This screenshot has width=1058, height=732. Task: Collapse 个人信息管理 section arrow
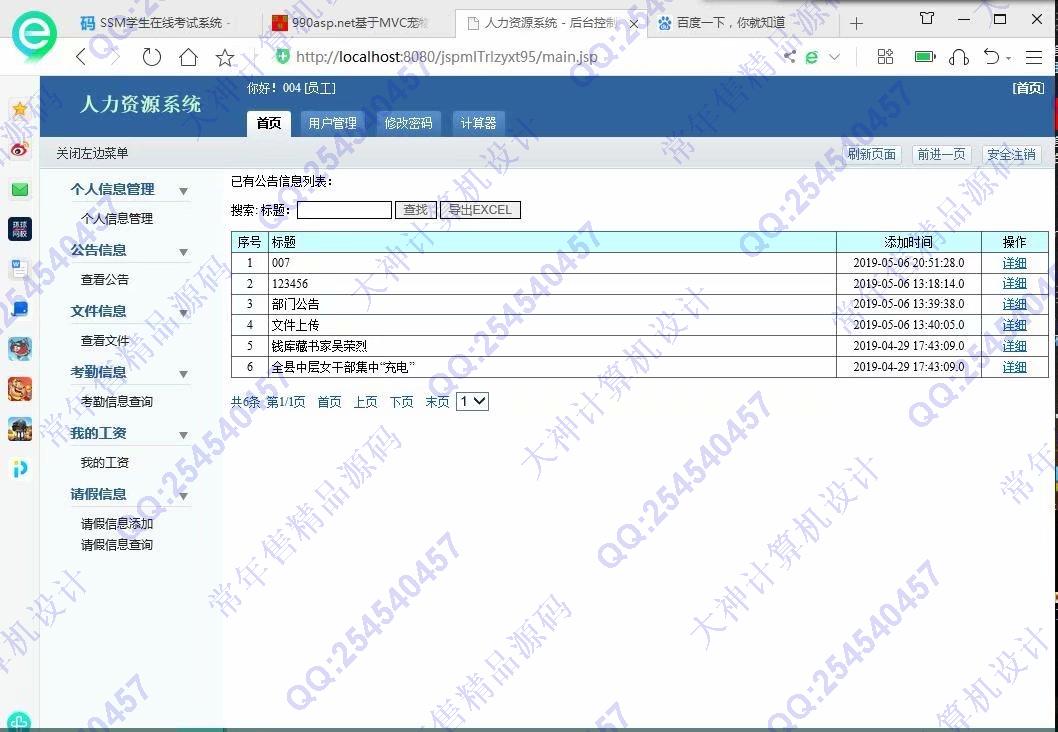[x=184, y=192]
